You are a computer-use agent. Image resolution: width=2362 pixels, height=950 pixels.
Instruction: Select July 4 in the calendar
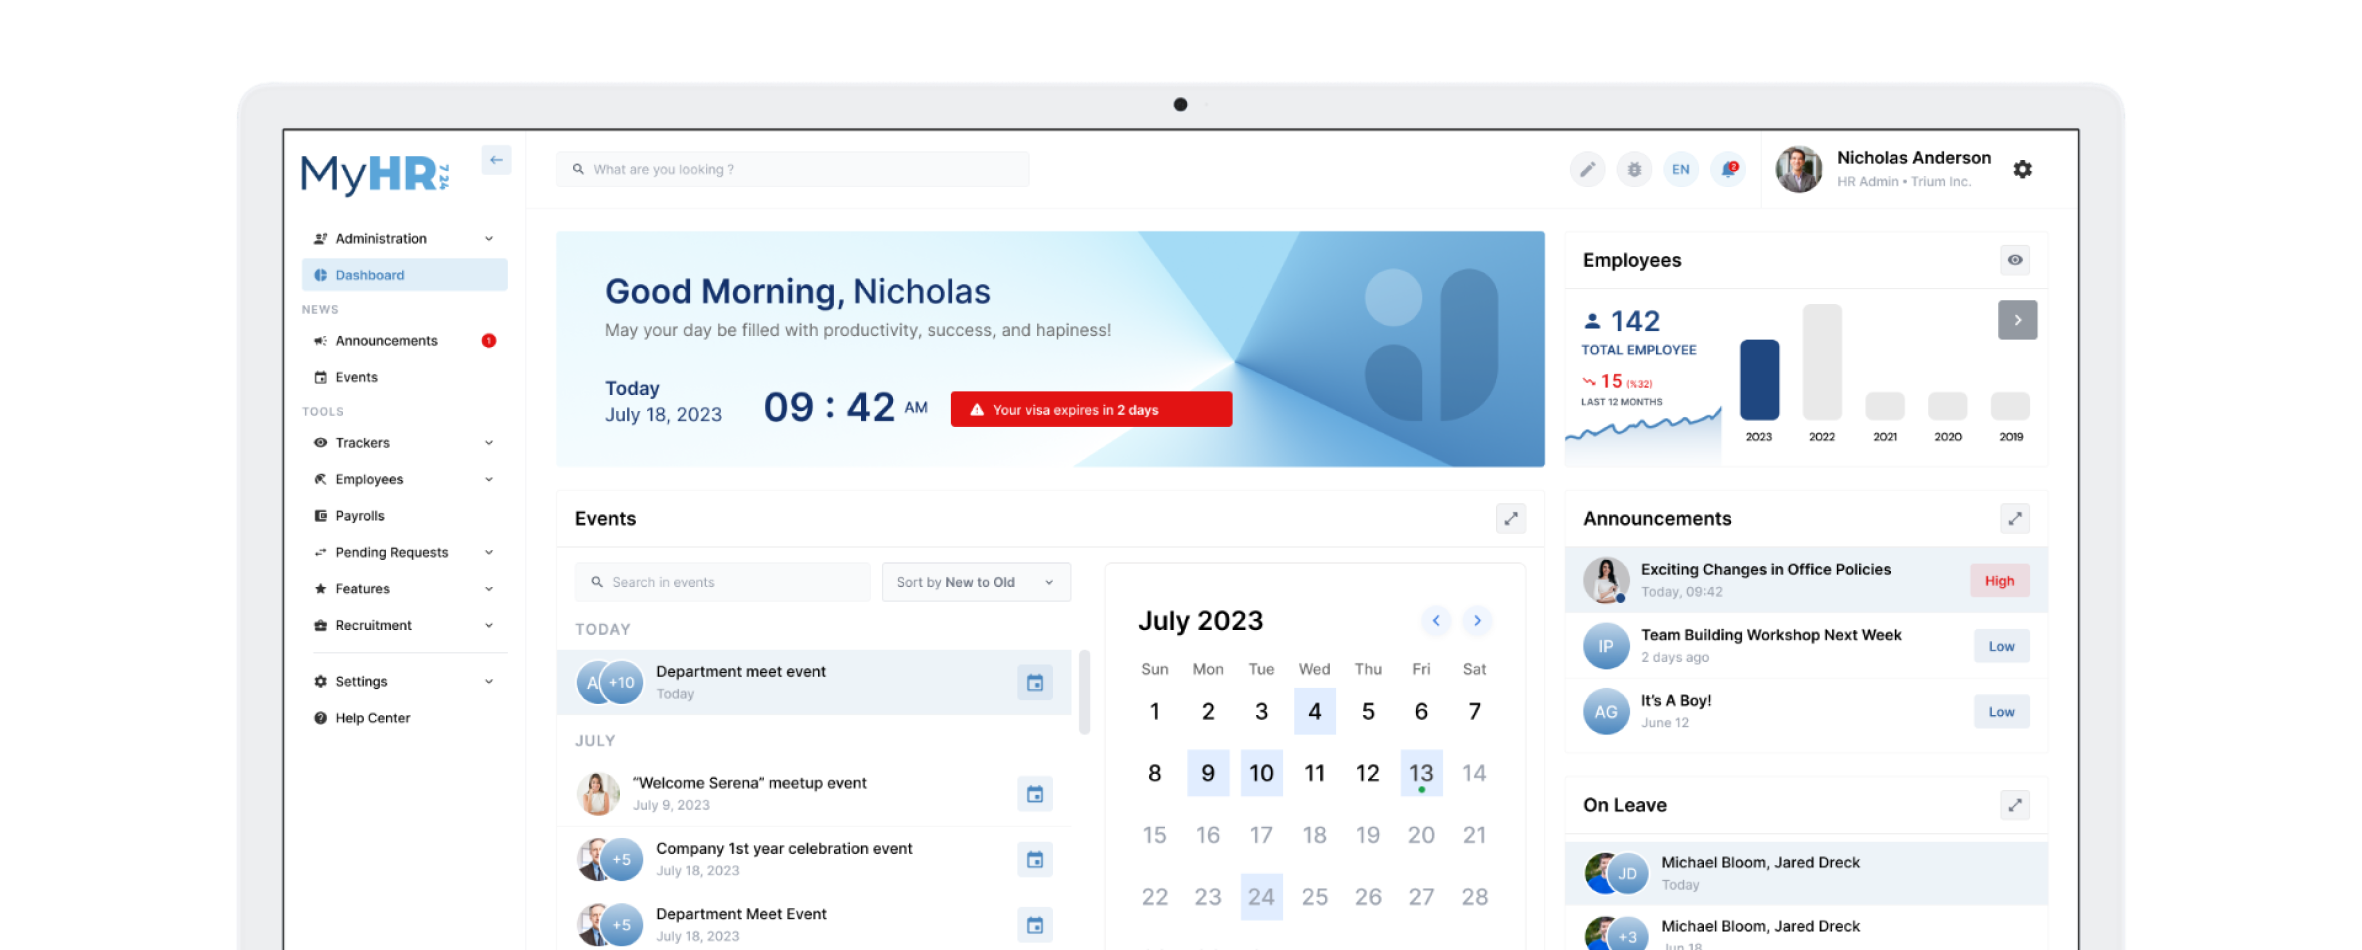(1314, 711)
